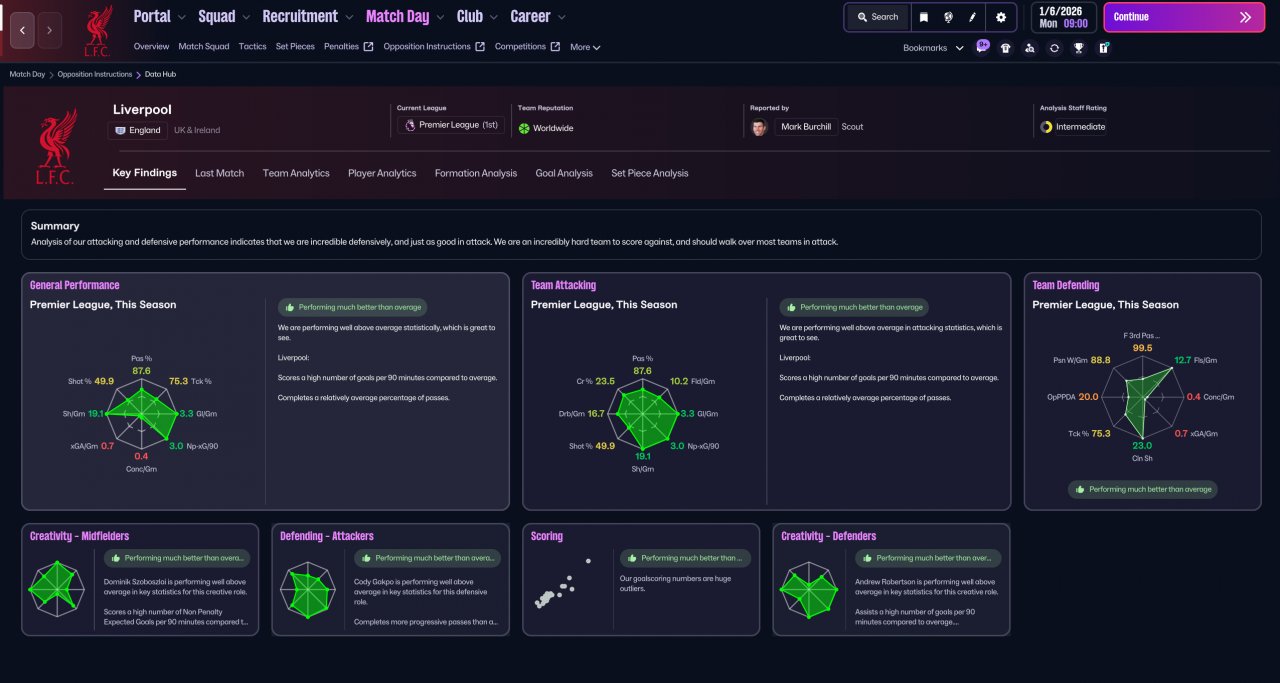This screenshot has height=683, width=1280.
Task: Open the Creativity - Defenders card title
Action: pos(828,536)
